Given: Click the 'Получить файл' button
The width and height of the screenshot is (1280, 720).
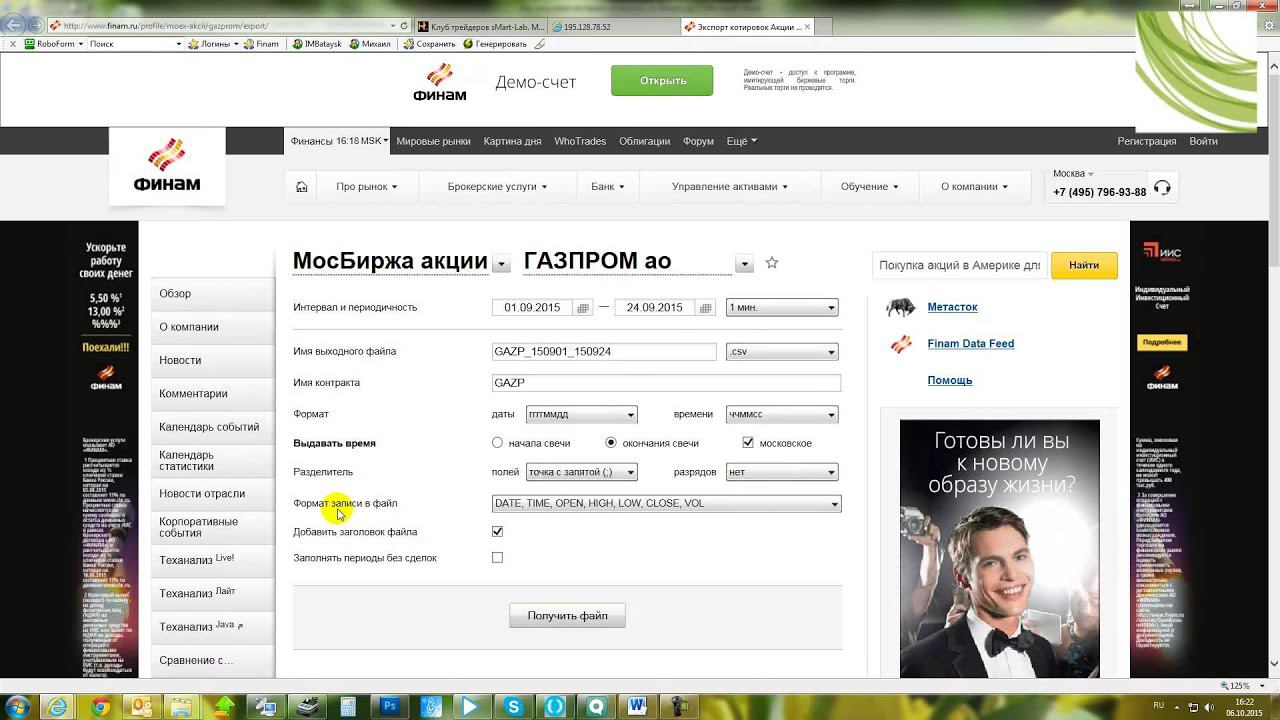Looking at the screenshot, I should click(x=567, y=616).
